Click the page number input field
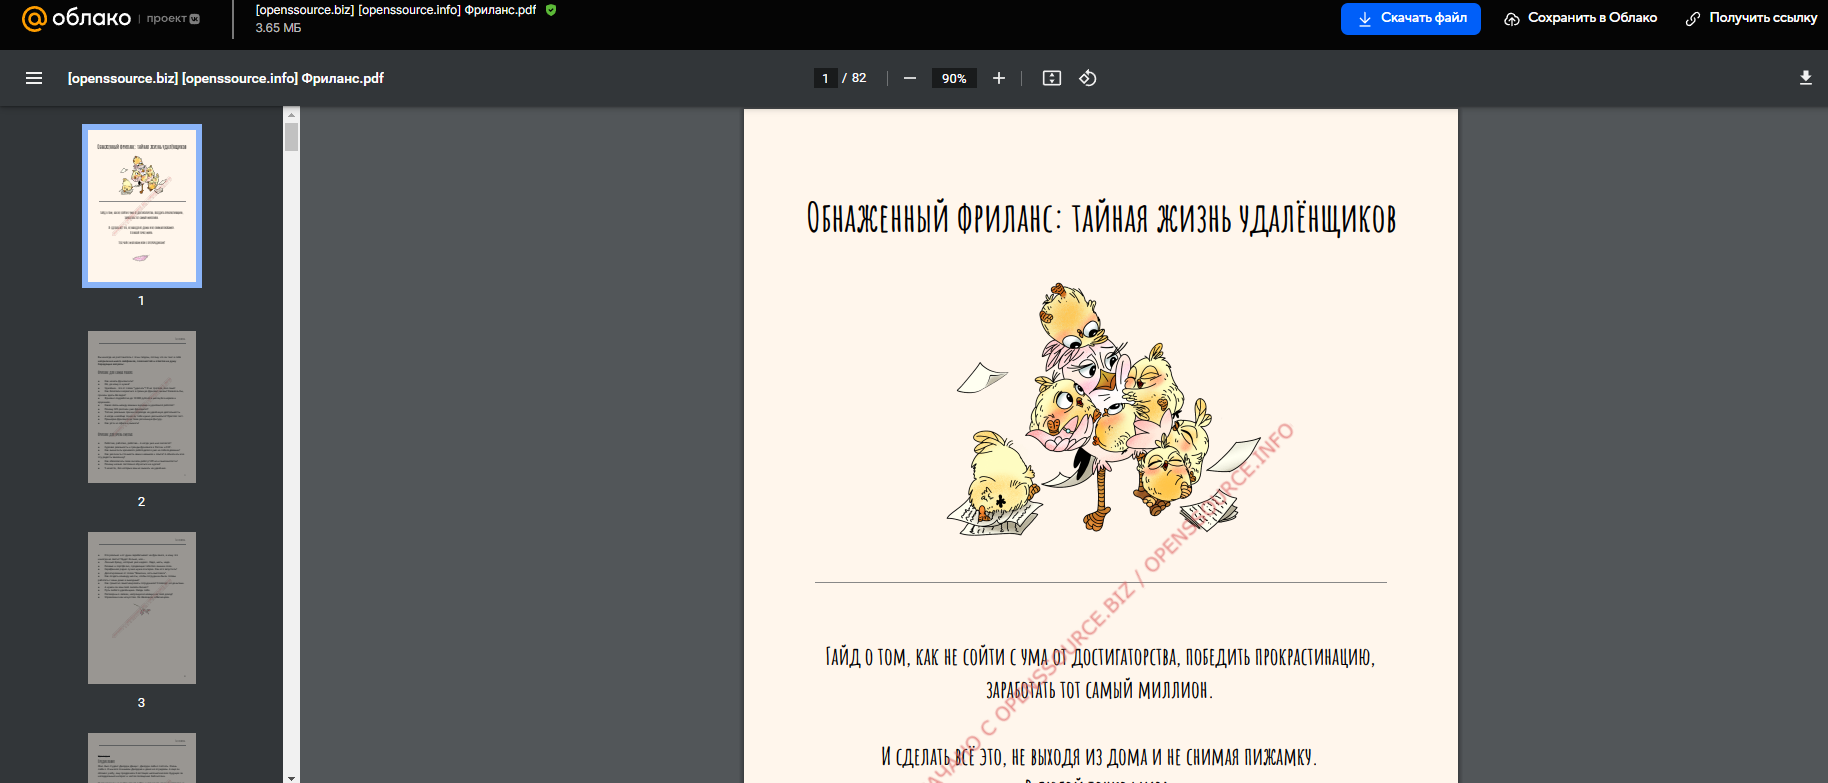Image resolution: width=1828 pixels, height=783 pixels. (x=825, y=78)
